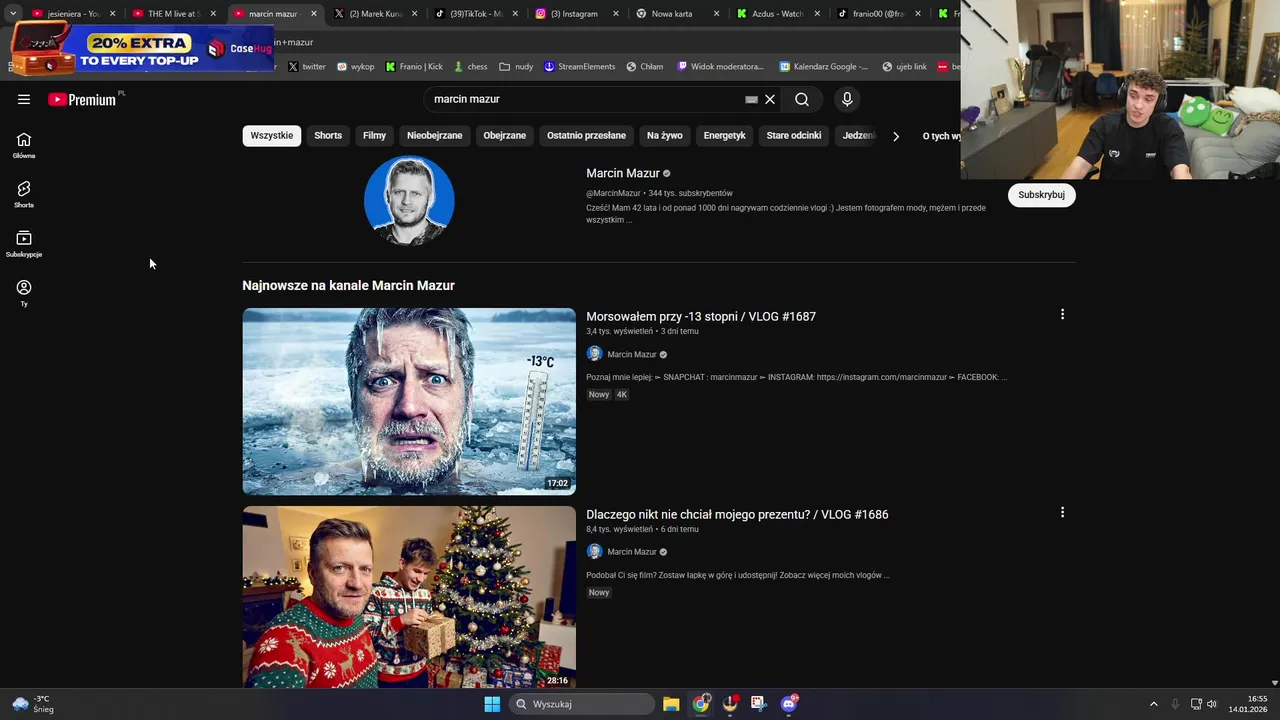The width and height of the screenshot is (1280, 720).
Task: Click the Christmas tree video thumbnail
Action: click(409, 597)
